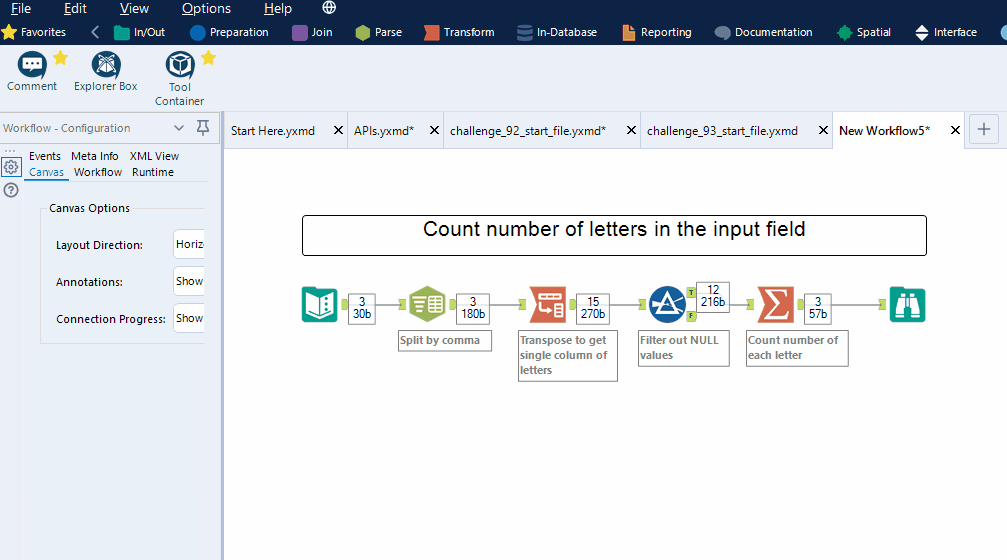Click the Filter tool on canvas
This screenshot has width=1007, height=560.
[x=667, y=304]
